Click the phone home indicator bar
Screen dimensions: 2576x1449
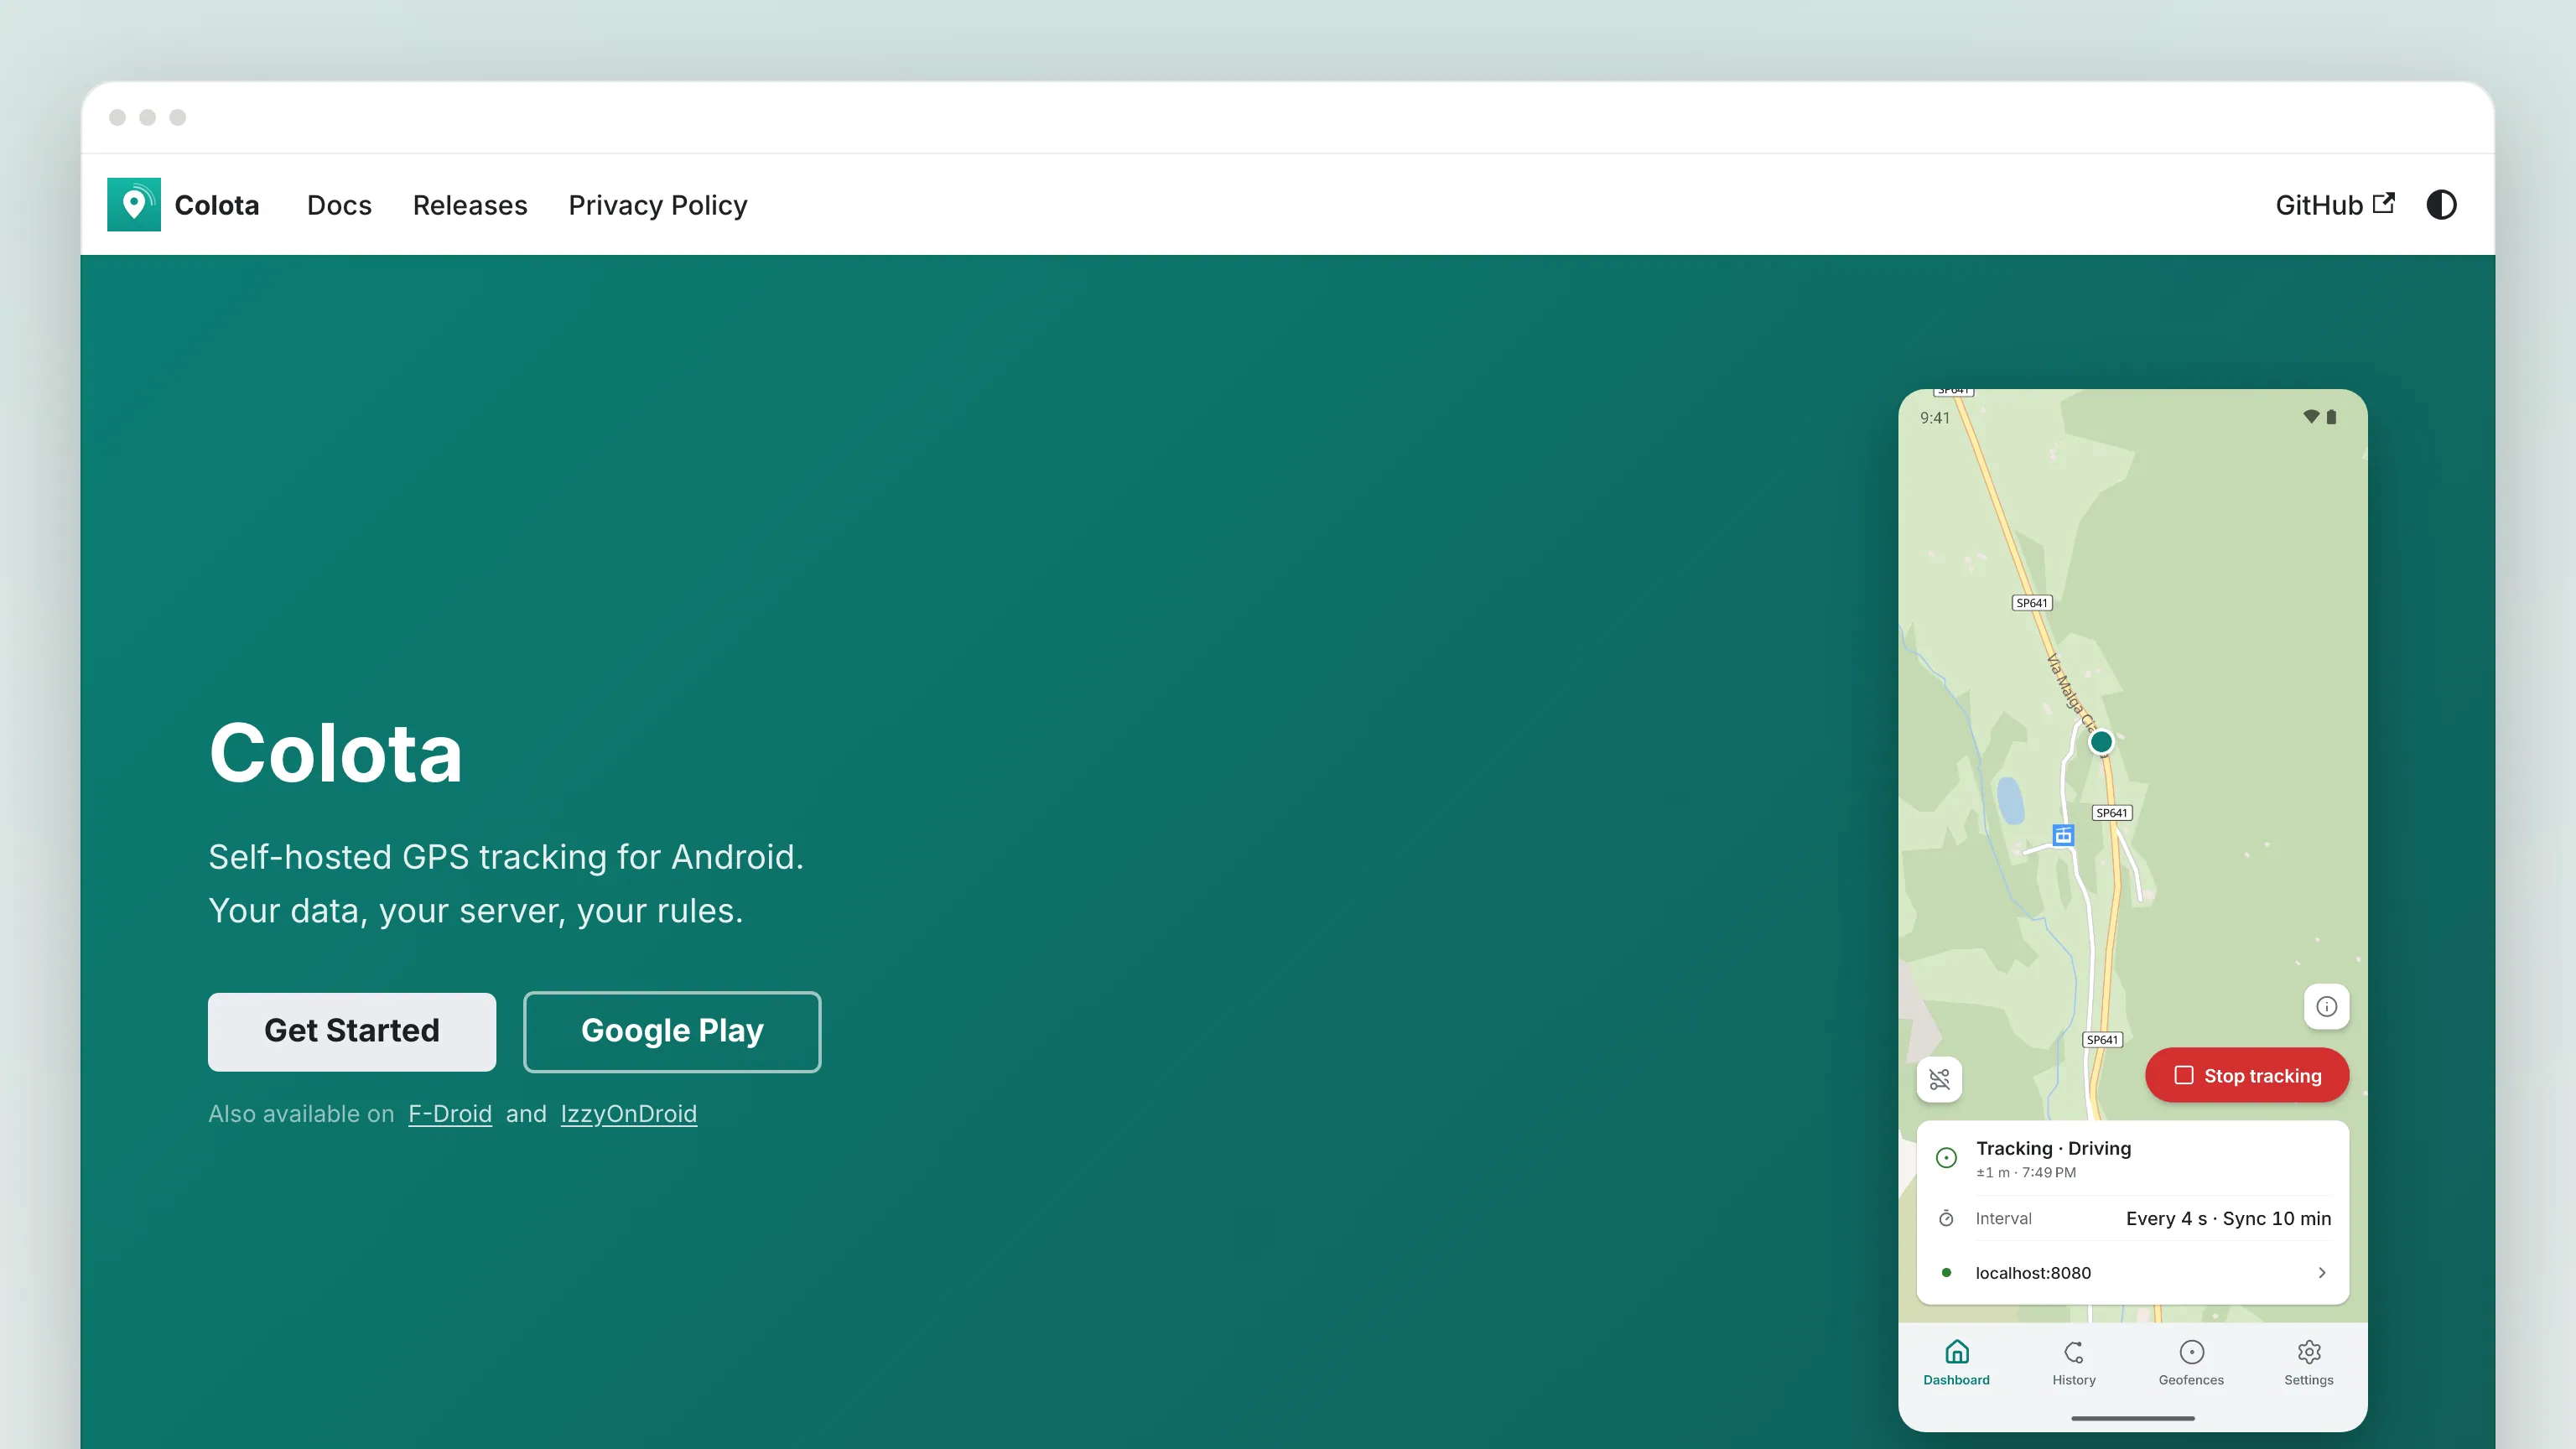pos(2133,1418)
